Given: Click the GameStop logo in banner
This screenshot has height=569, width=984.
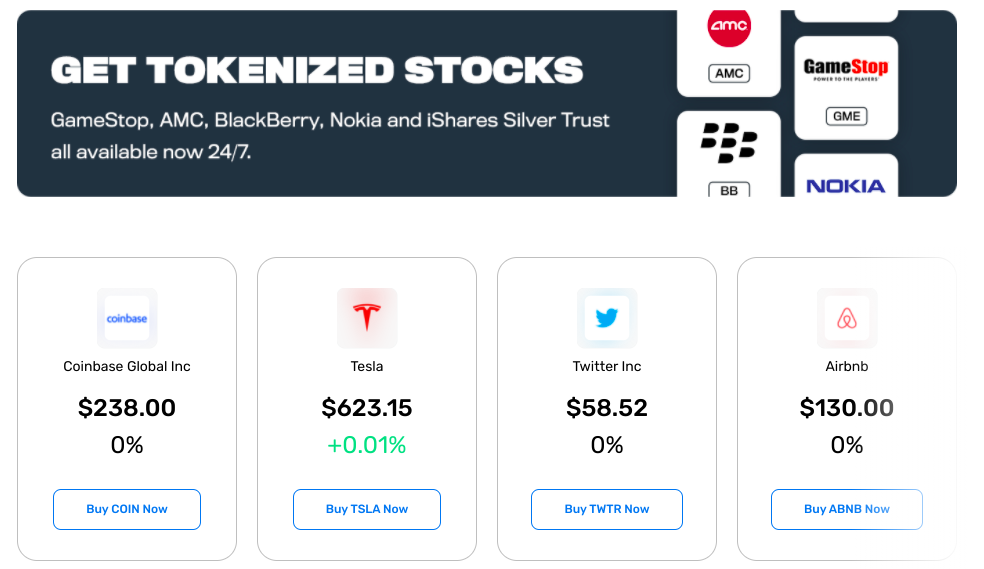Looking at the screenshot, I should pyautogui.click(x=846, y=68).
